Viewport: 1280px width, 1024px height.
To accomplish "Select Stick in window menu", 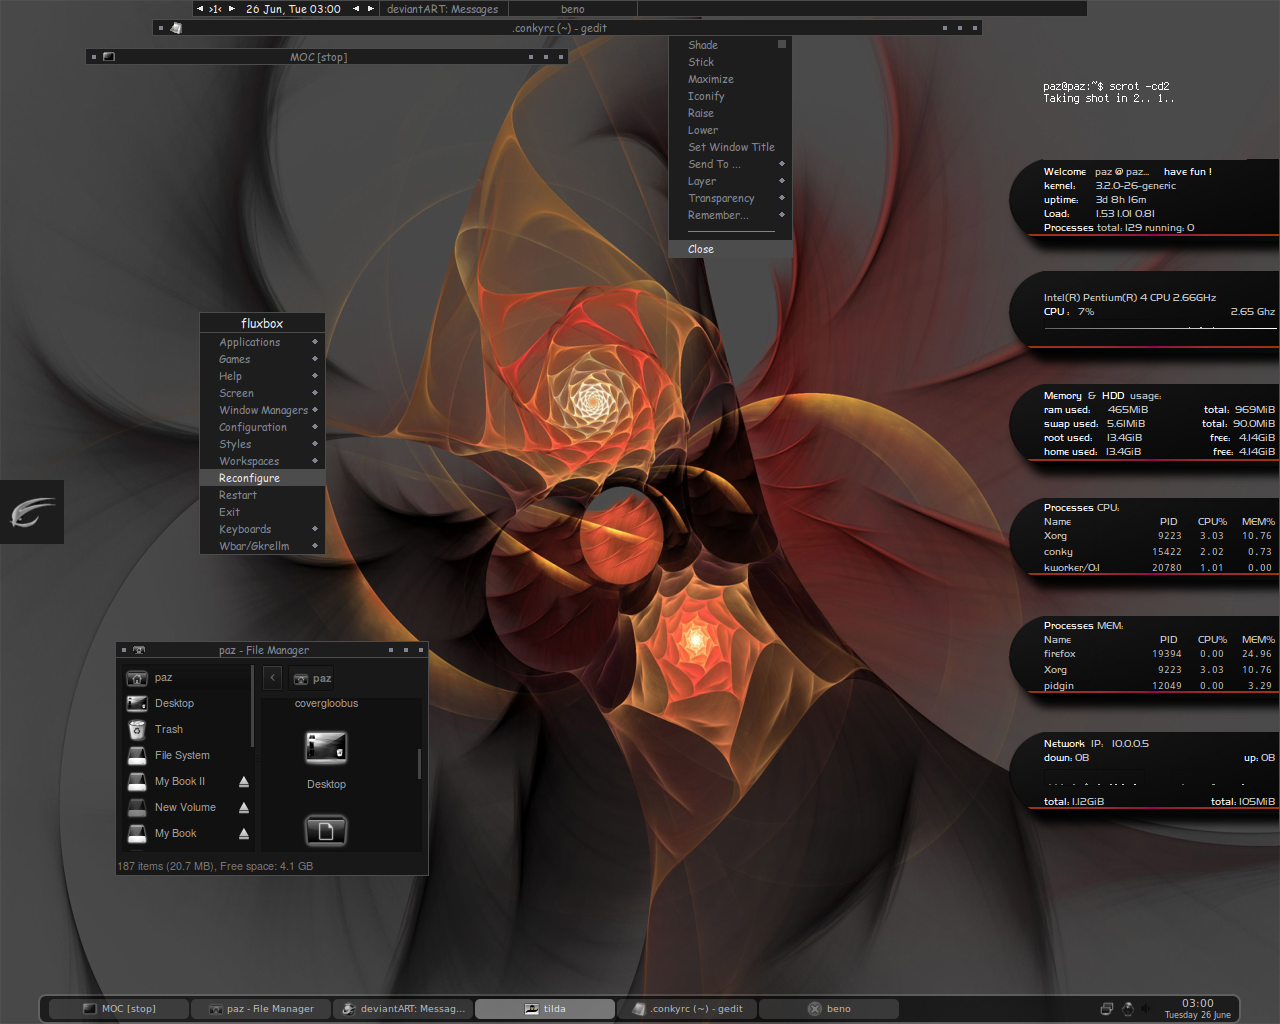I will click(x=730, y=62).
